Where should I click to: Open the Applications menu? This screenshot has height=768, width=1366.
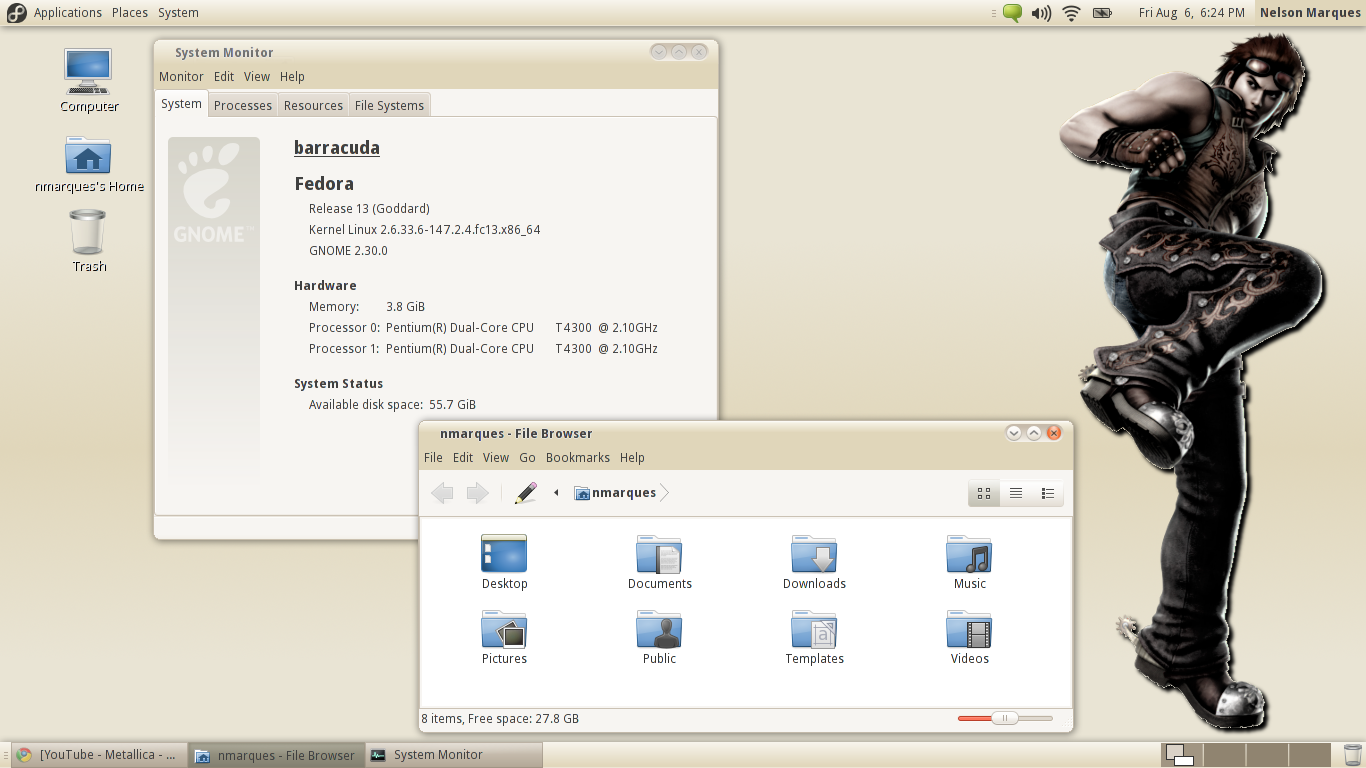click(67, 13)
